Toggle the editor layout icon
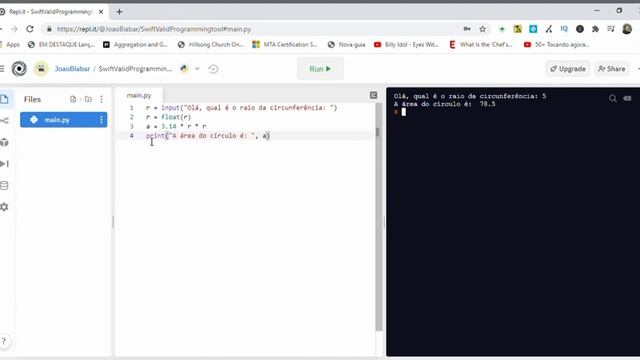The image size is (640, 360). coord(373,95)
